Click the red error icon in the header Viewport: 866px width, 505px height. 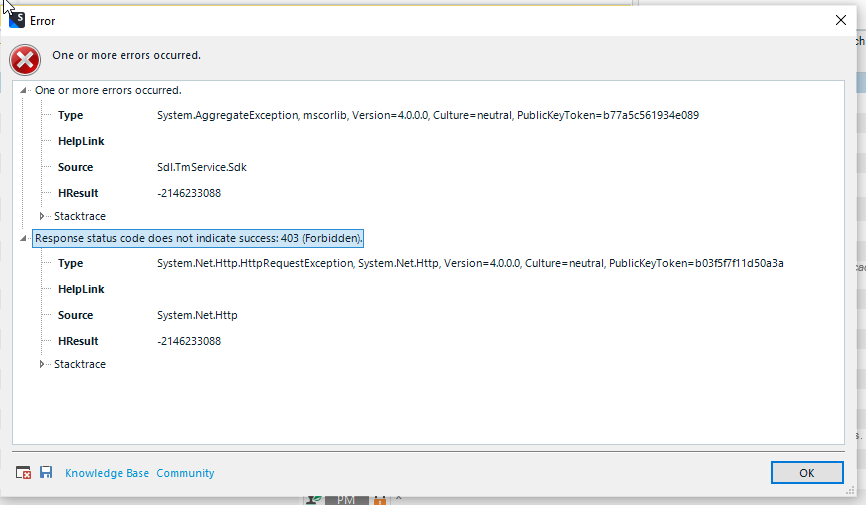pyautogui.click(x=25, y=60)
